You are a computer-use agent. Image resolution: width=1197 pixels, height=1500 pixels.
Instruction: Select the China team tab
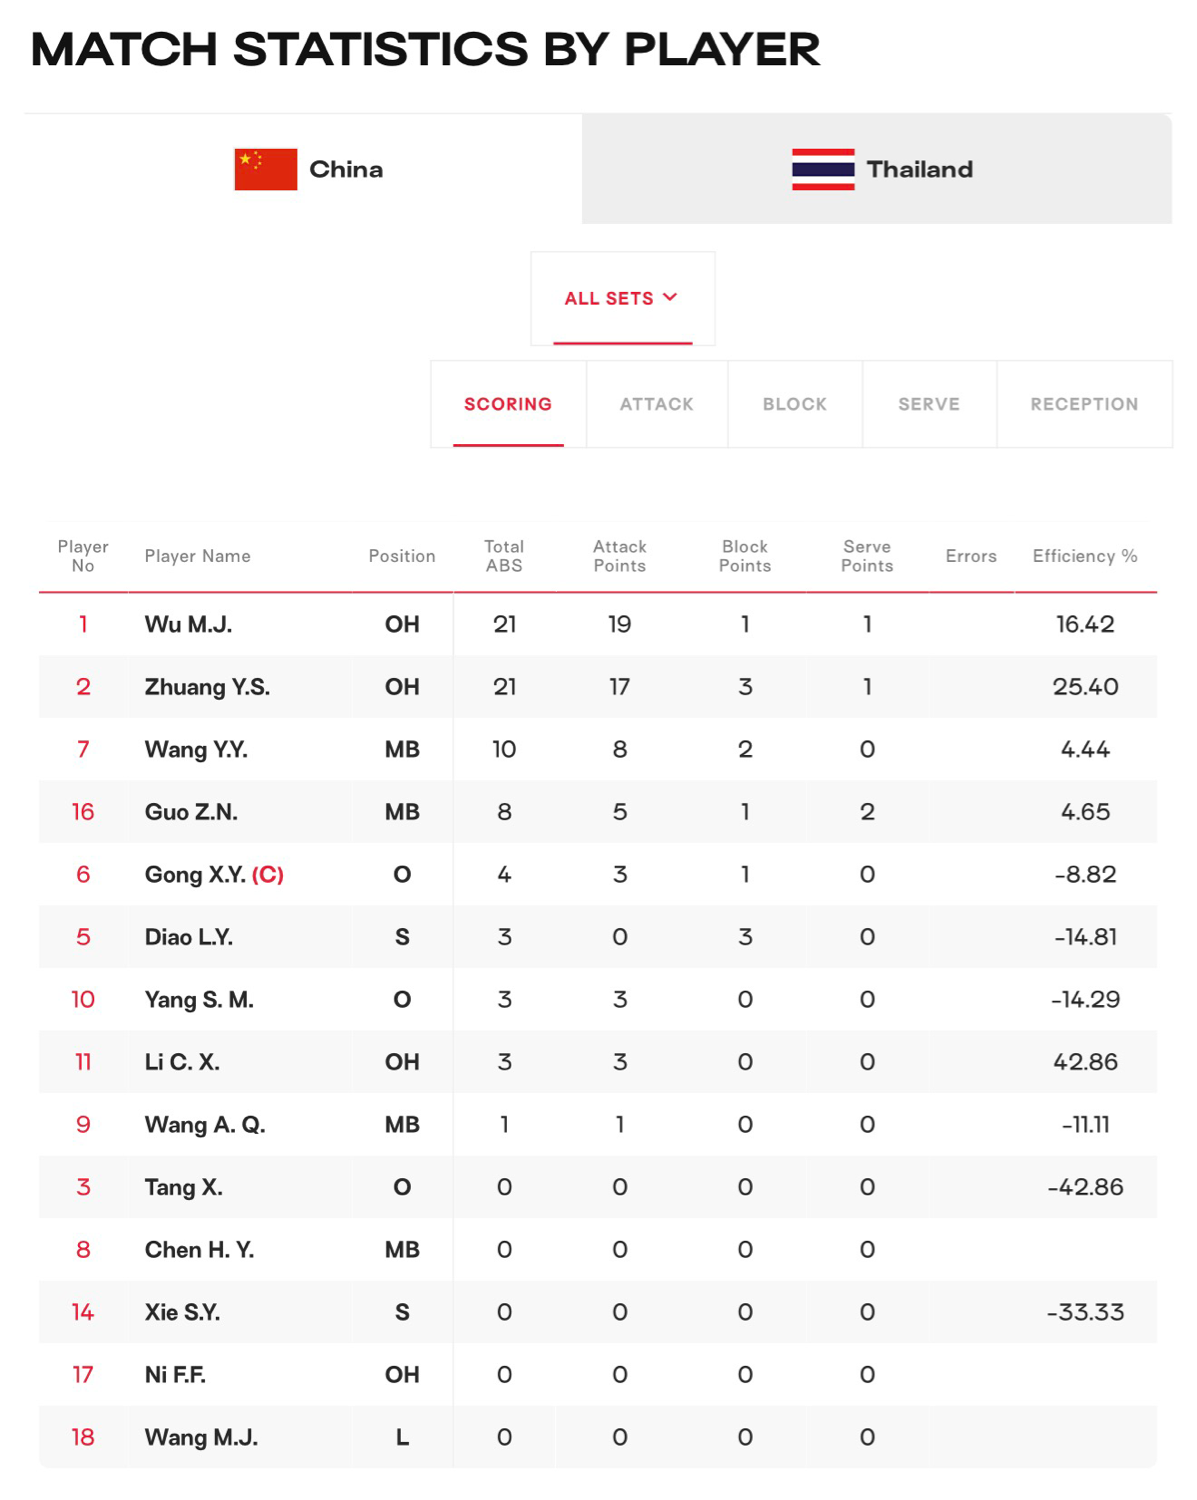pyautogui.click(x=303, y=169)
